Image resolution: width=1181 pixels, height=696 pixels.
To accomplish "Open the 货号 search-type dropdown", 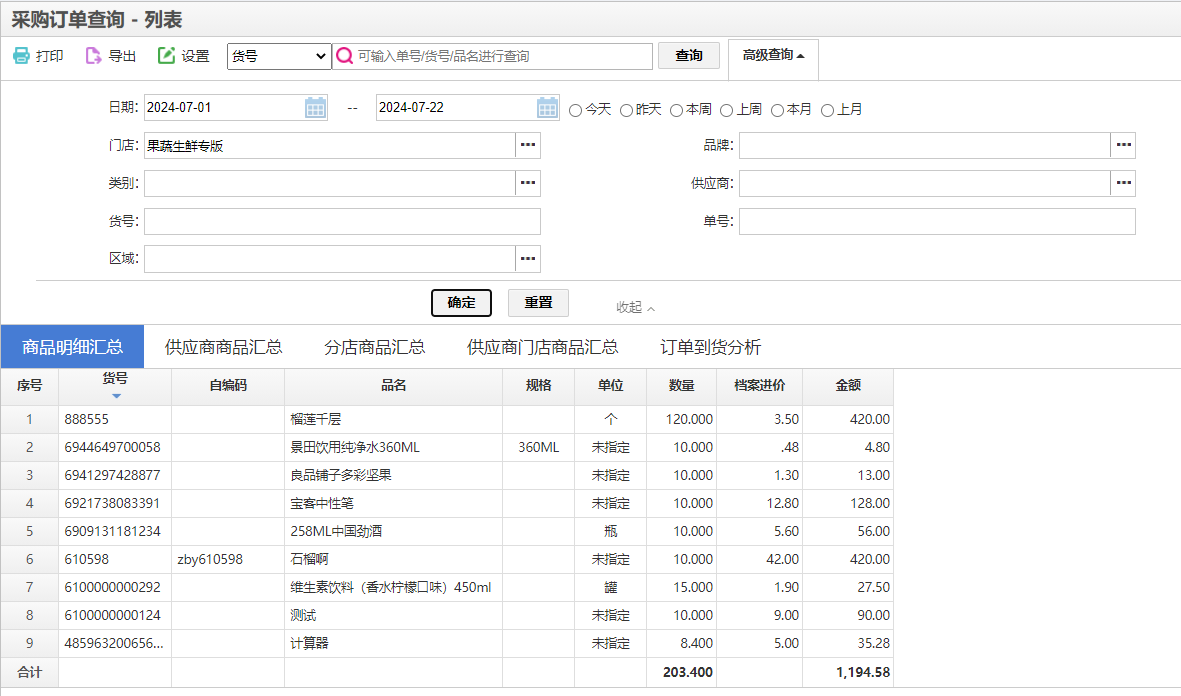I will pyautogui.click(x=279, y=56).
